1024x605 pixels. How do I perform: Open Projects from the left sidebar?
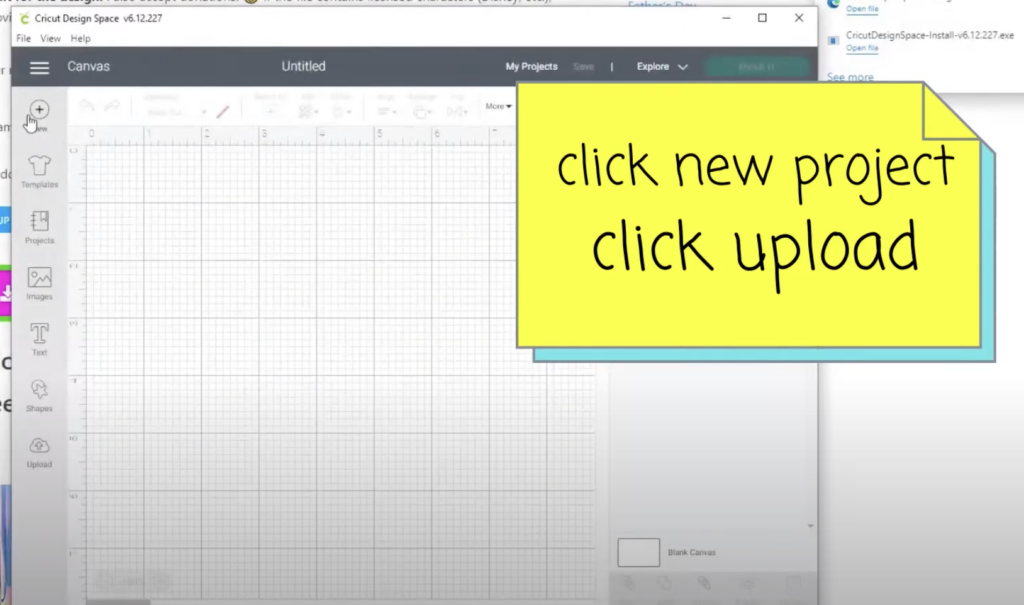click(40, 224)
